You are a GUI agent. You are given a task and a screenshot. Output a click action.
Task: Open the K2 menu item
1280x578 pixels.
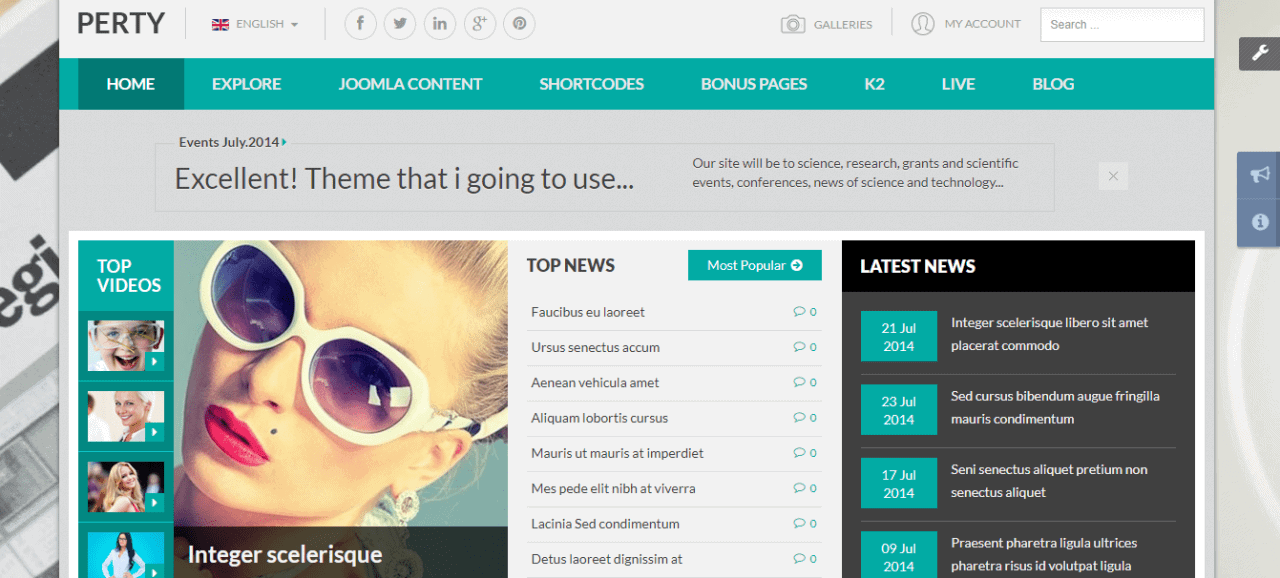(x=875, y=84)
